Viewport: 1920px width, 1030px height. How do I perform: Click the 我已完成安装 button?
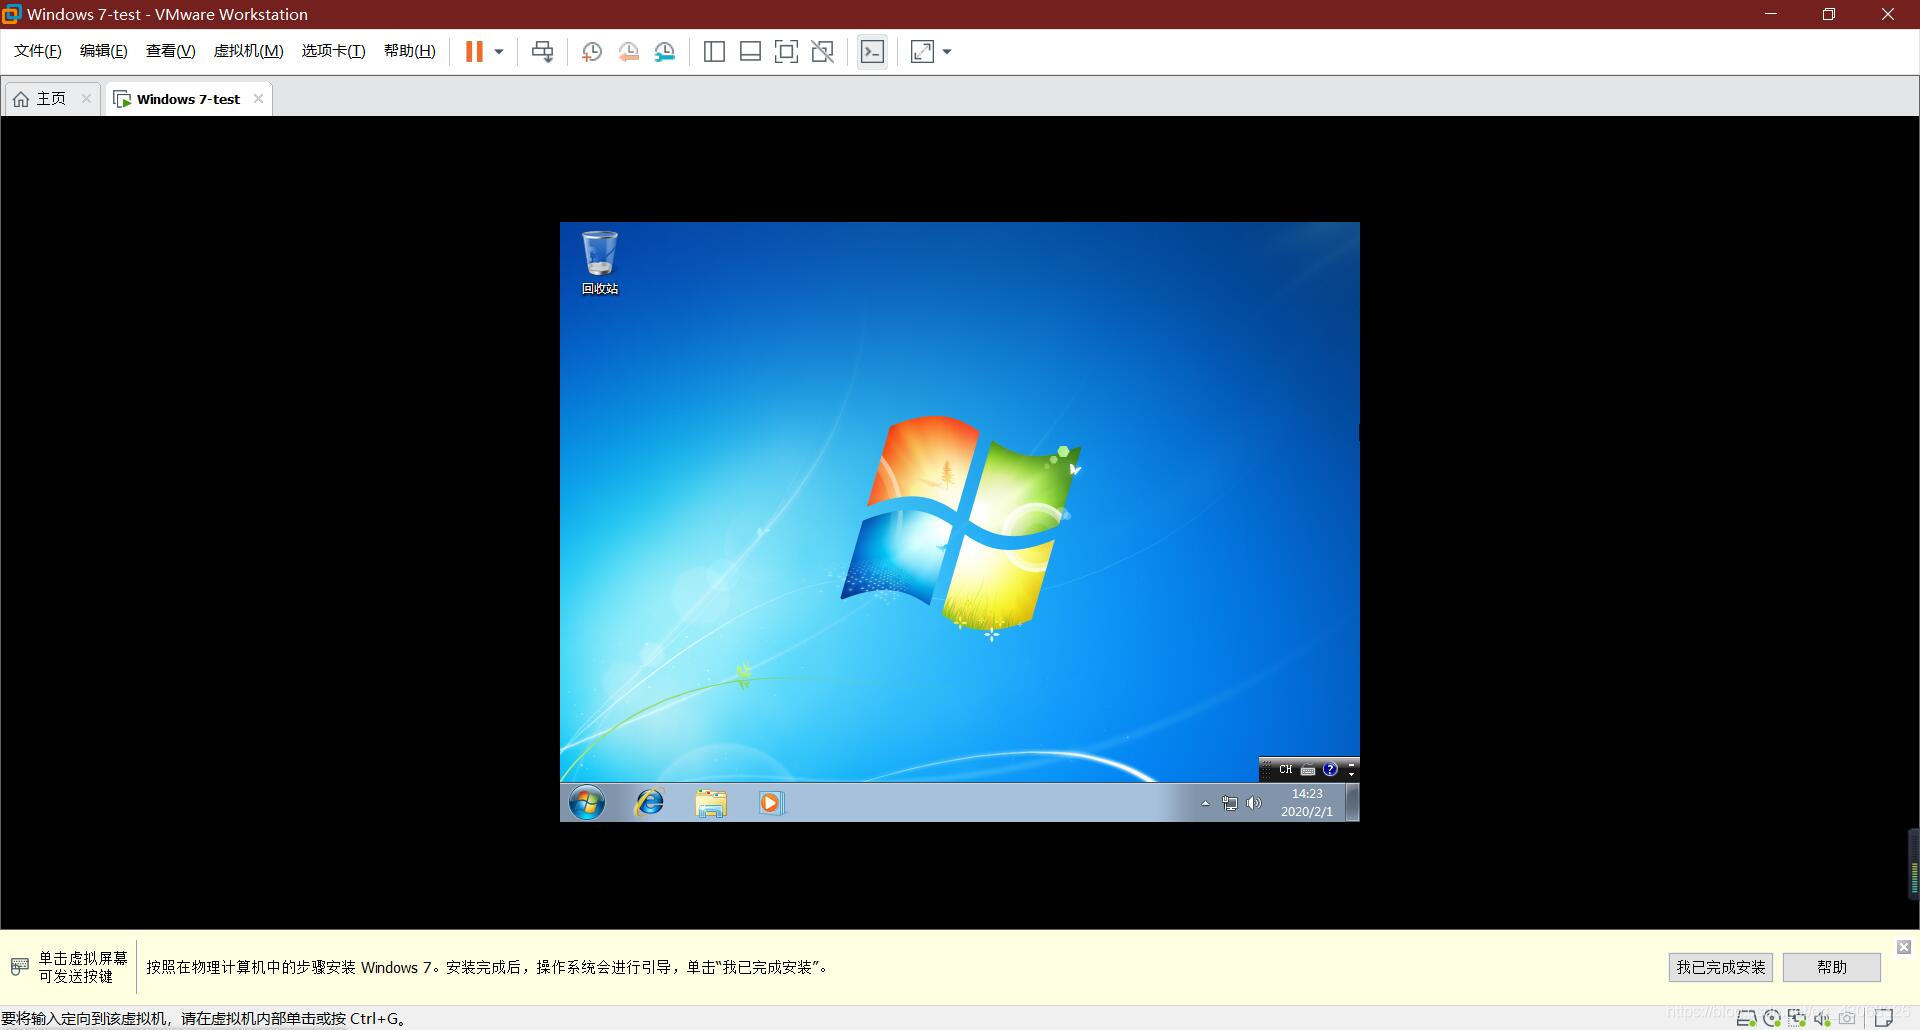(1720, 967)
